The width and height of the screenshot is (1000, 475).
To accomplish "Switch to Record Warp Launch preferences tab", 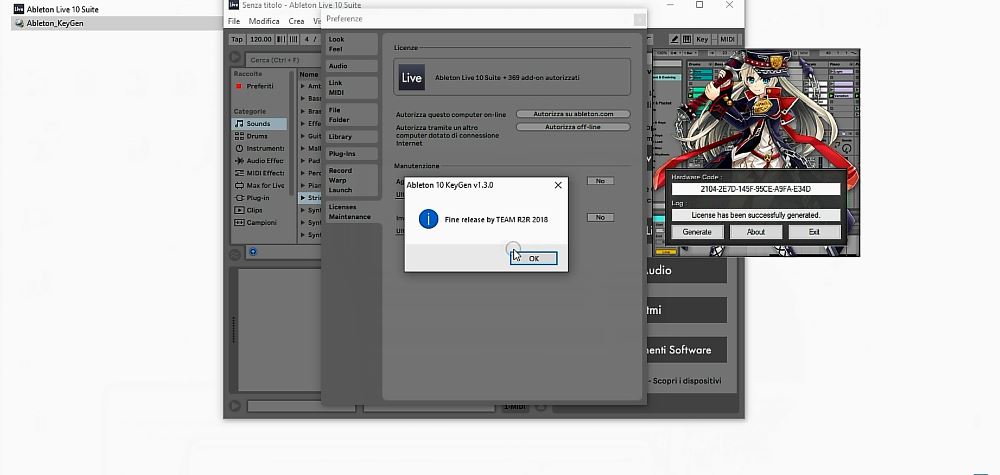I will pos(352,180).
